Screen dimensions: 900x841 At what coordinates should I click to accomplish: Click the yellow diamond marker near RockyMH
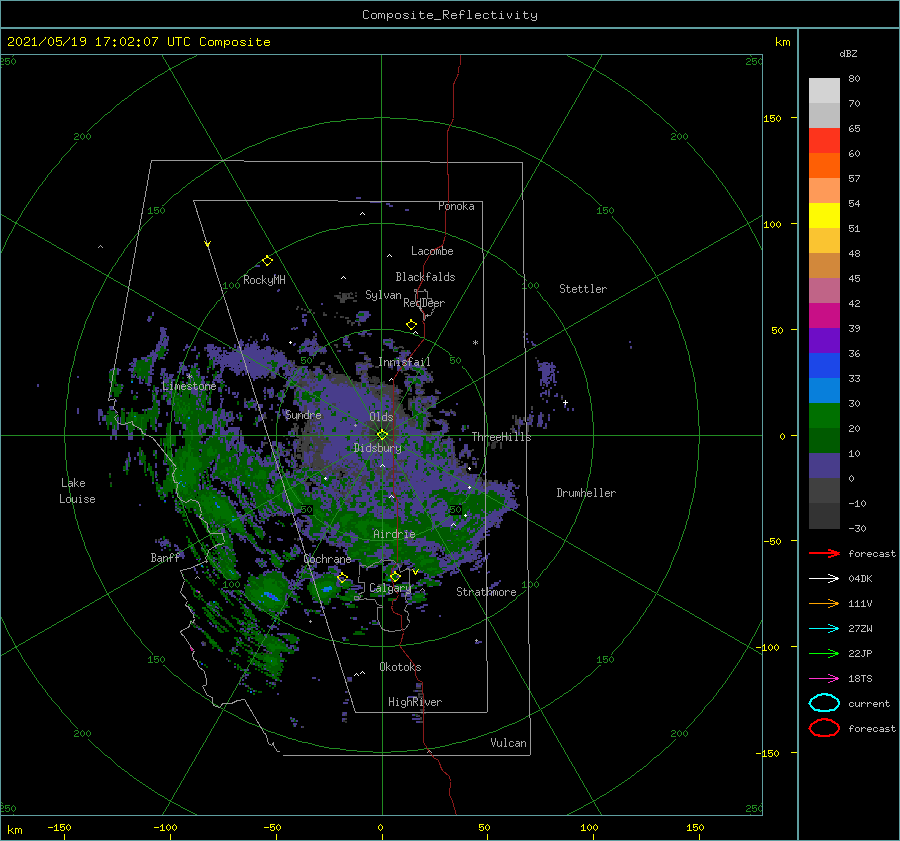pos(267,261)
